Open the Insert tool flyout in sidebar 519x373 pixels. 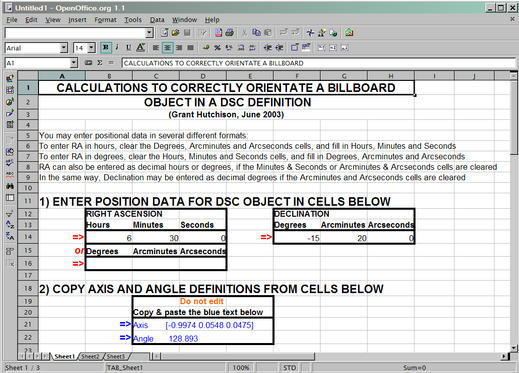click(10, 78)
